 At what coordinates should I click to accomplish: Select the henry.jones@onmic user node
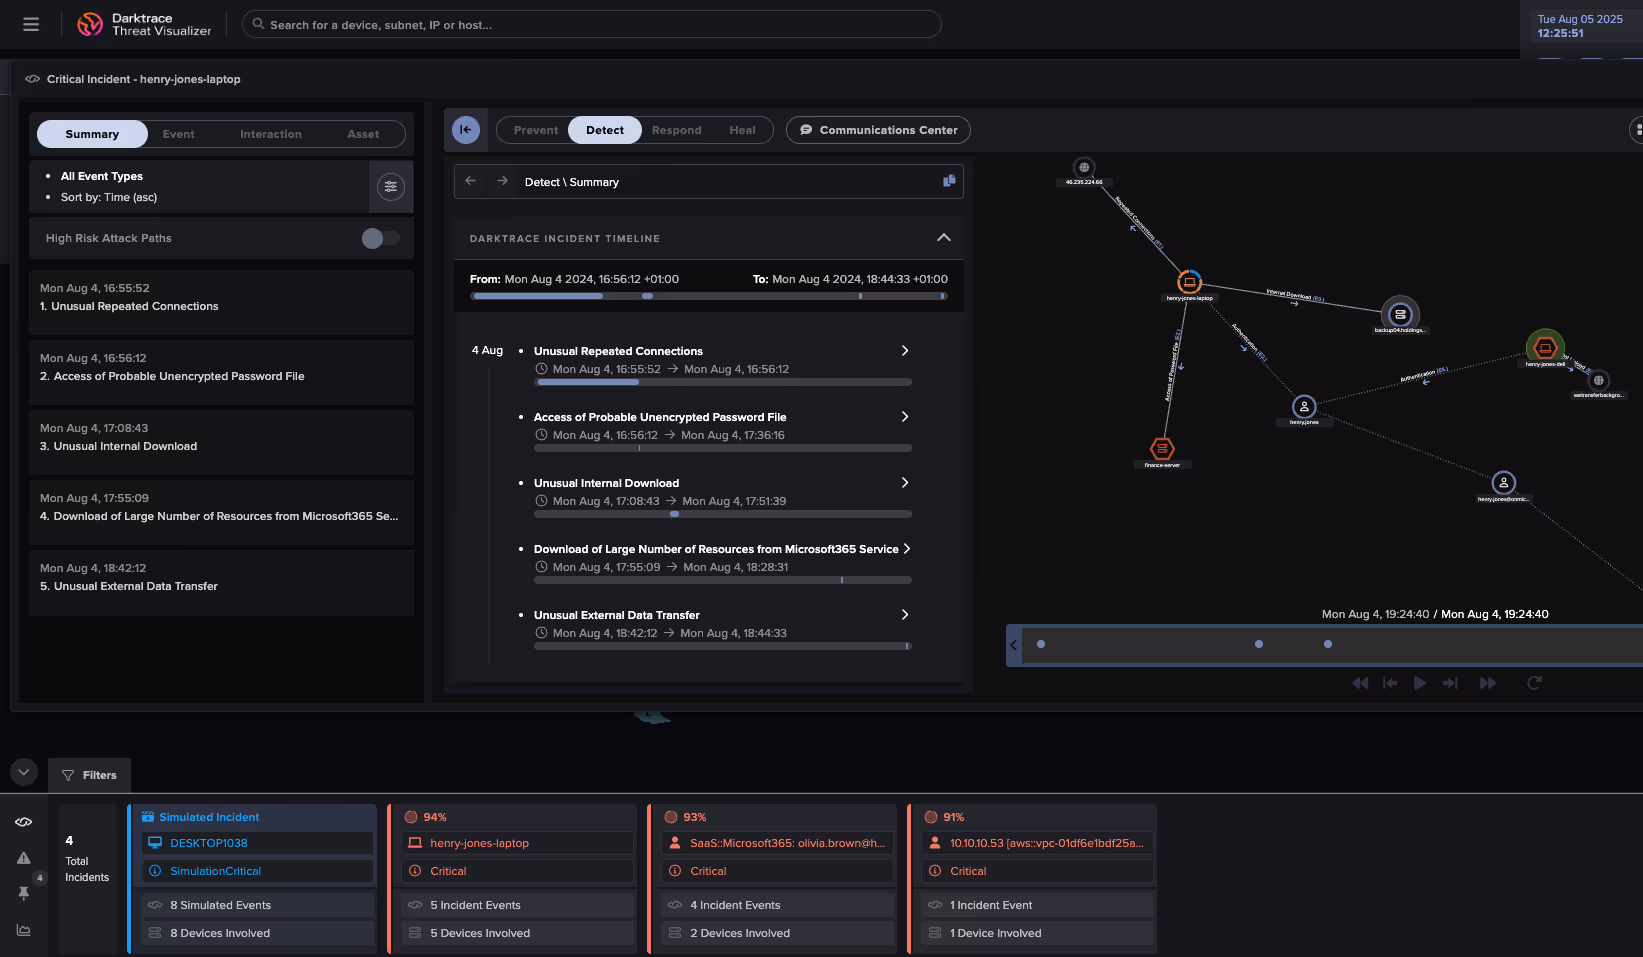tap(1503, 483)
